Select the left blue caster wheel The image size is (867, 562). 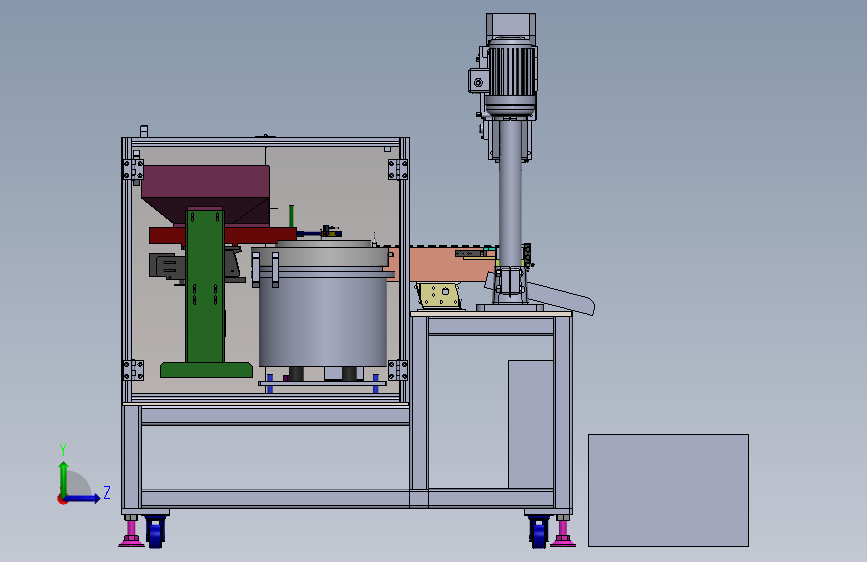(155, 532)
